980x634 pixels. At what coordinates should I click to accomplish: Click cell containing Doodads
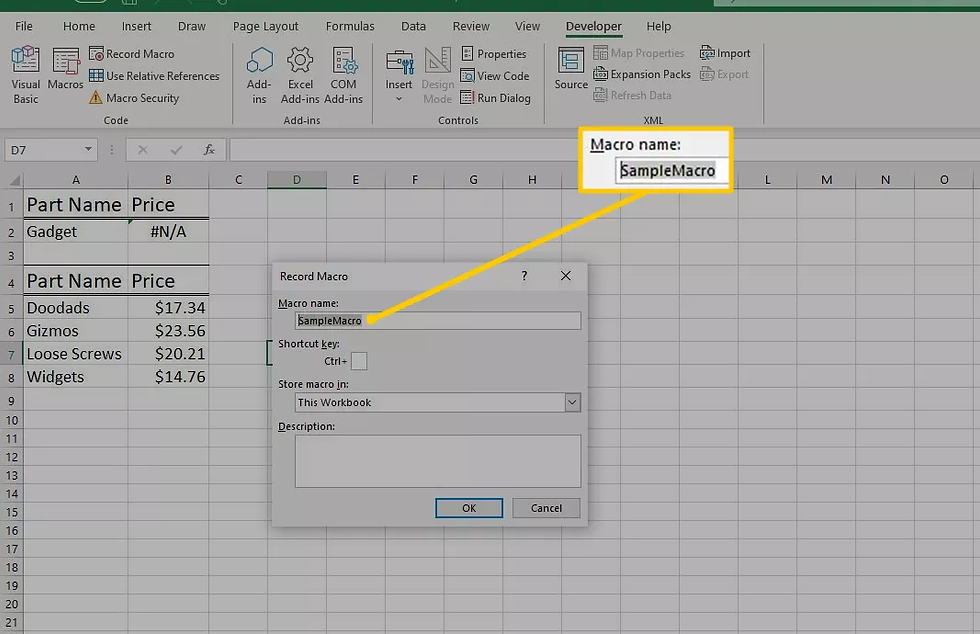click(76, 308)
